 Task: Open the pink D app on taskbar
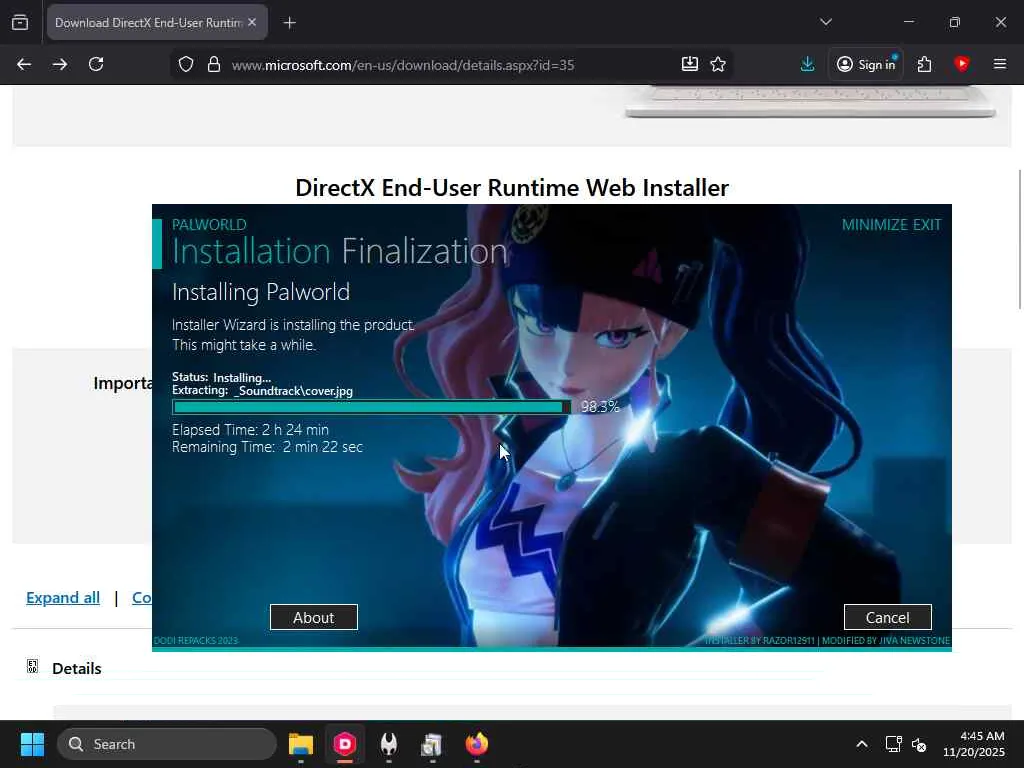[x=345, y=744]
